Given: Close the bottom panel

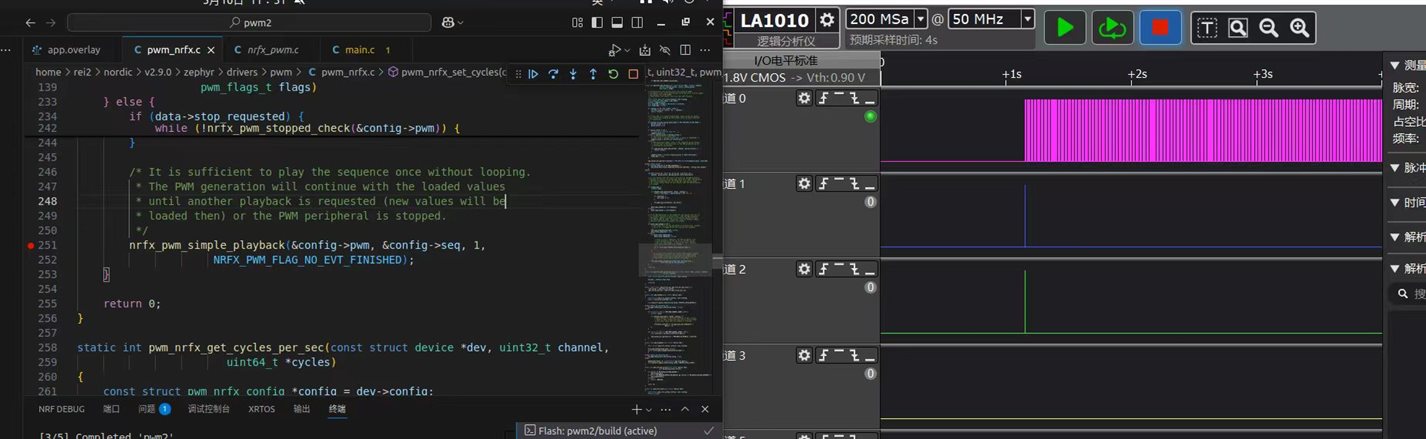Looking at the screenshot, I should click(x=706, y=409).
